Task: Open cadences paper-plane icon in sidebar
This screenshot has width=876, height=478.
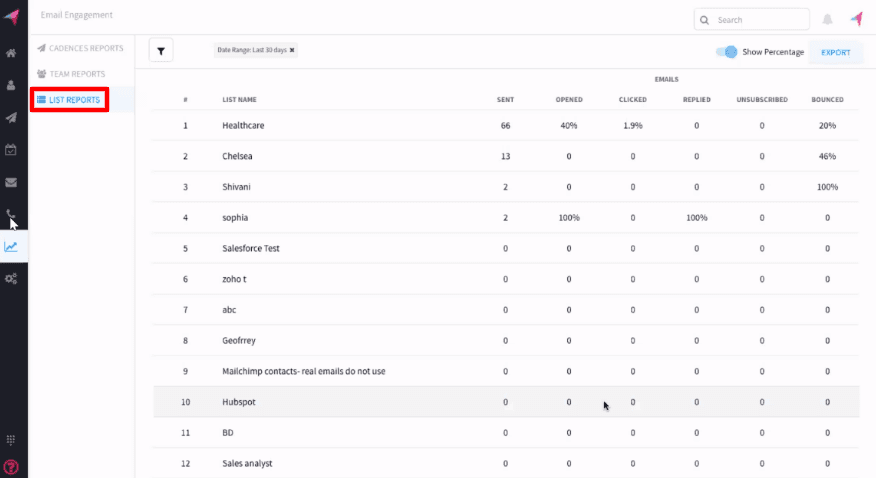Action: coord(11,118)
